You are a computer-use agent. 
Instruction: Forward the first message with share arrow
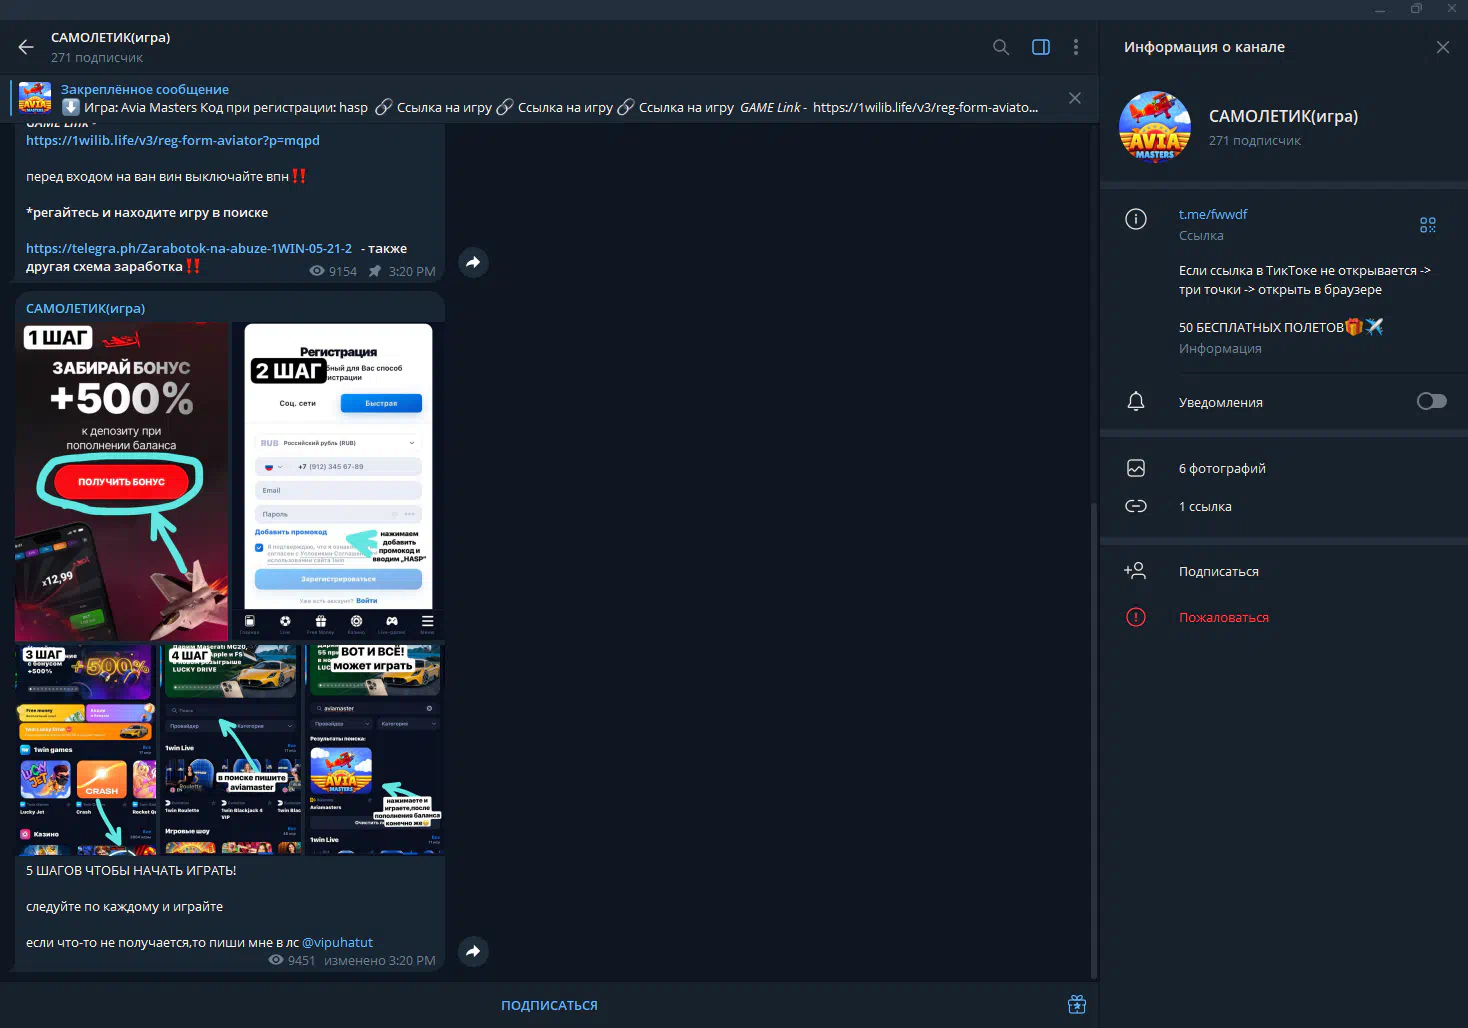(473, 262)
